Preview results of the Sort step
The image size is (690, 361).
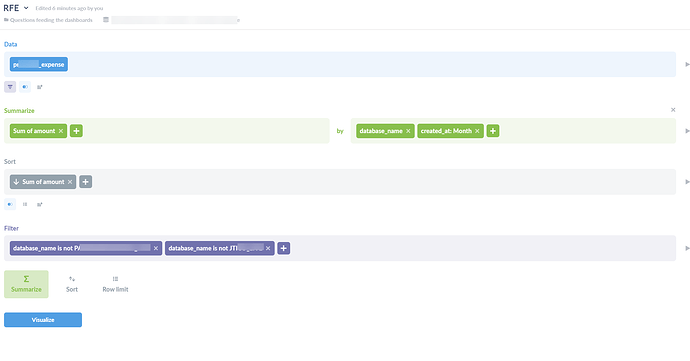(687, 182)
